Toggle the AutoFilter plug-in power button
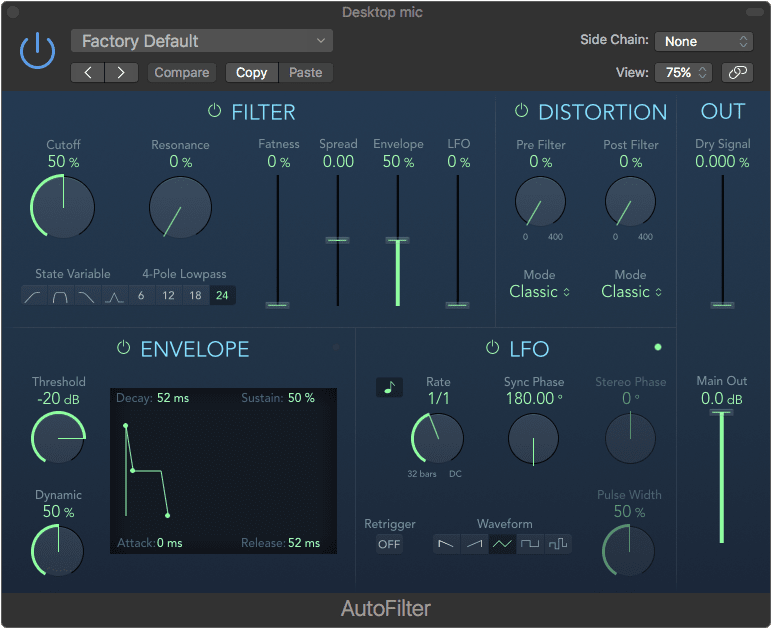 click(x=37, y=51)
